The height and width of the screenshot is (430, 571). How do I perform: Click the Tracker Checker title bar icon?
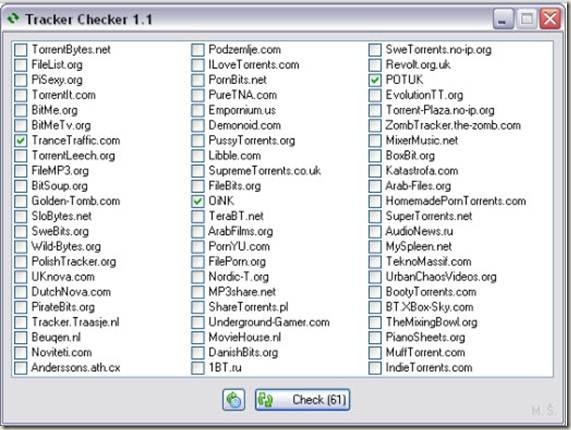click(13, 19)
